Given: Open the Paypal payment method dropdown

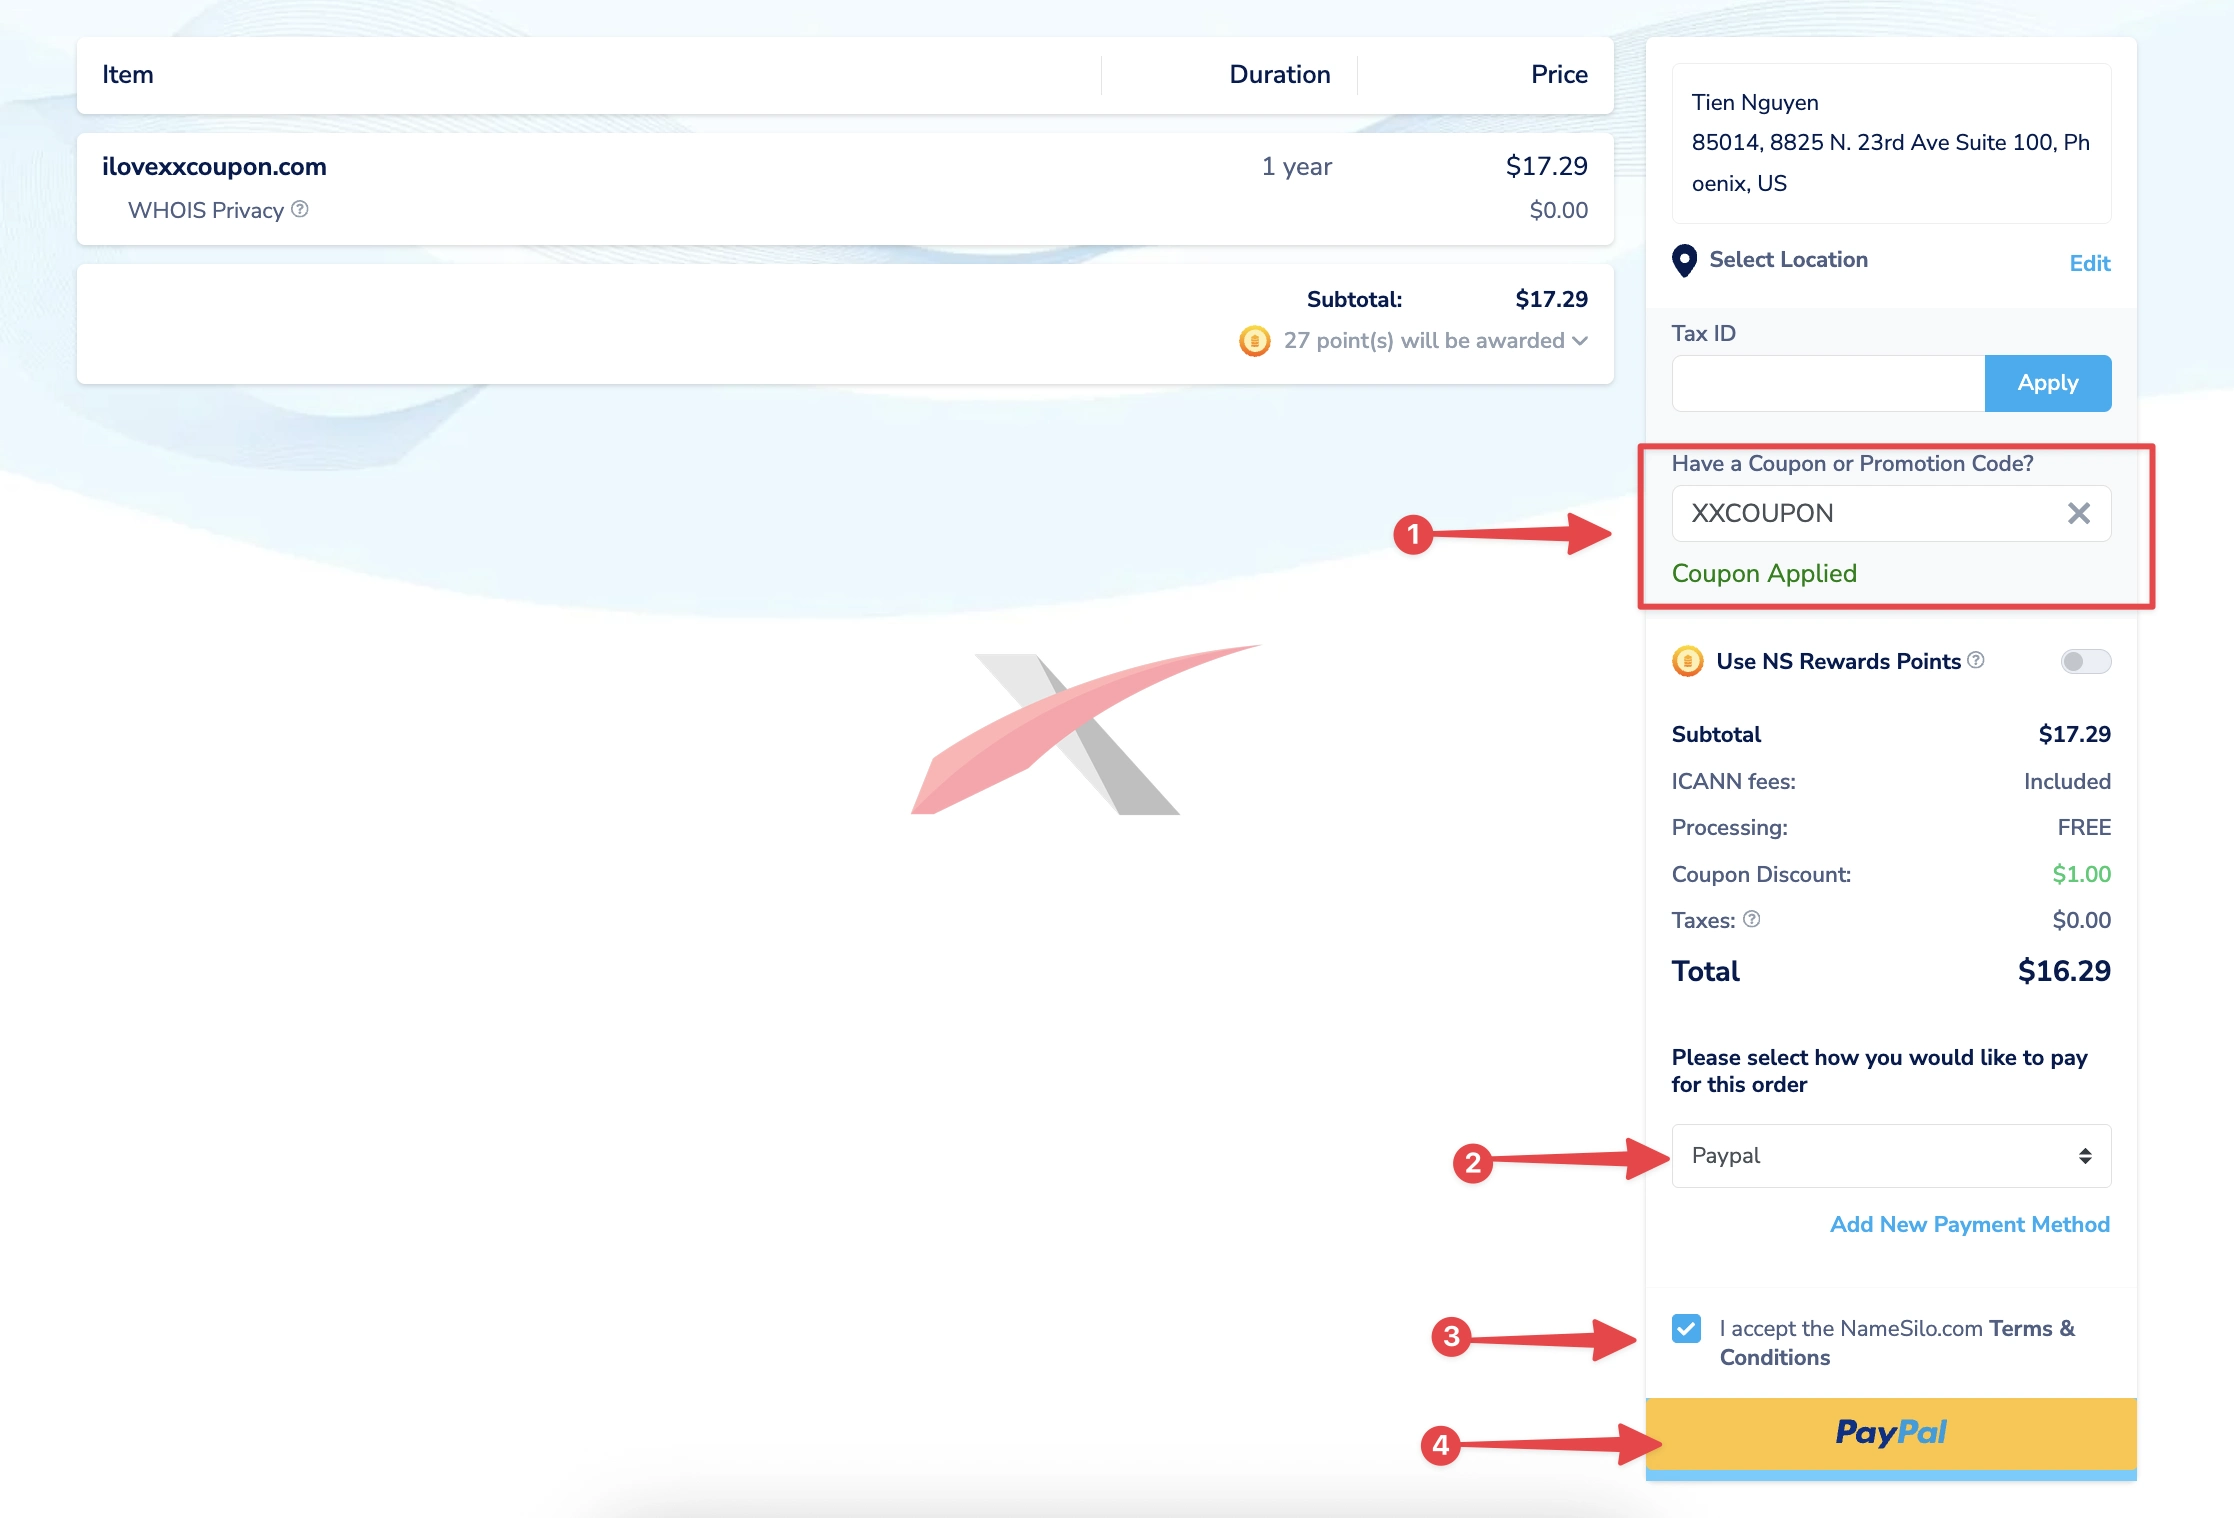Looking at the screenshot, I should click(x=1891, y=1156).
